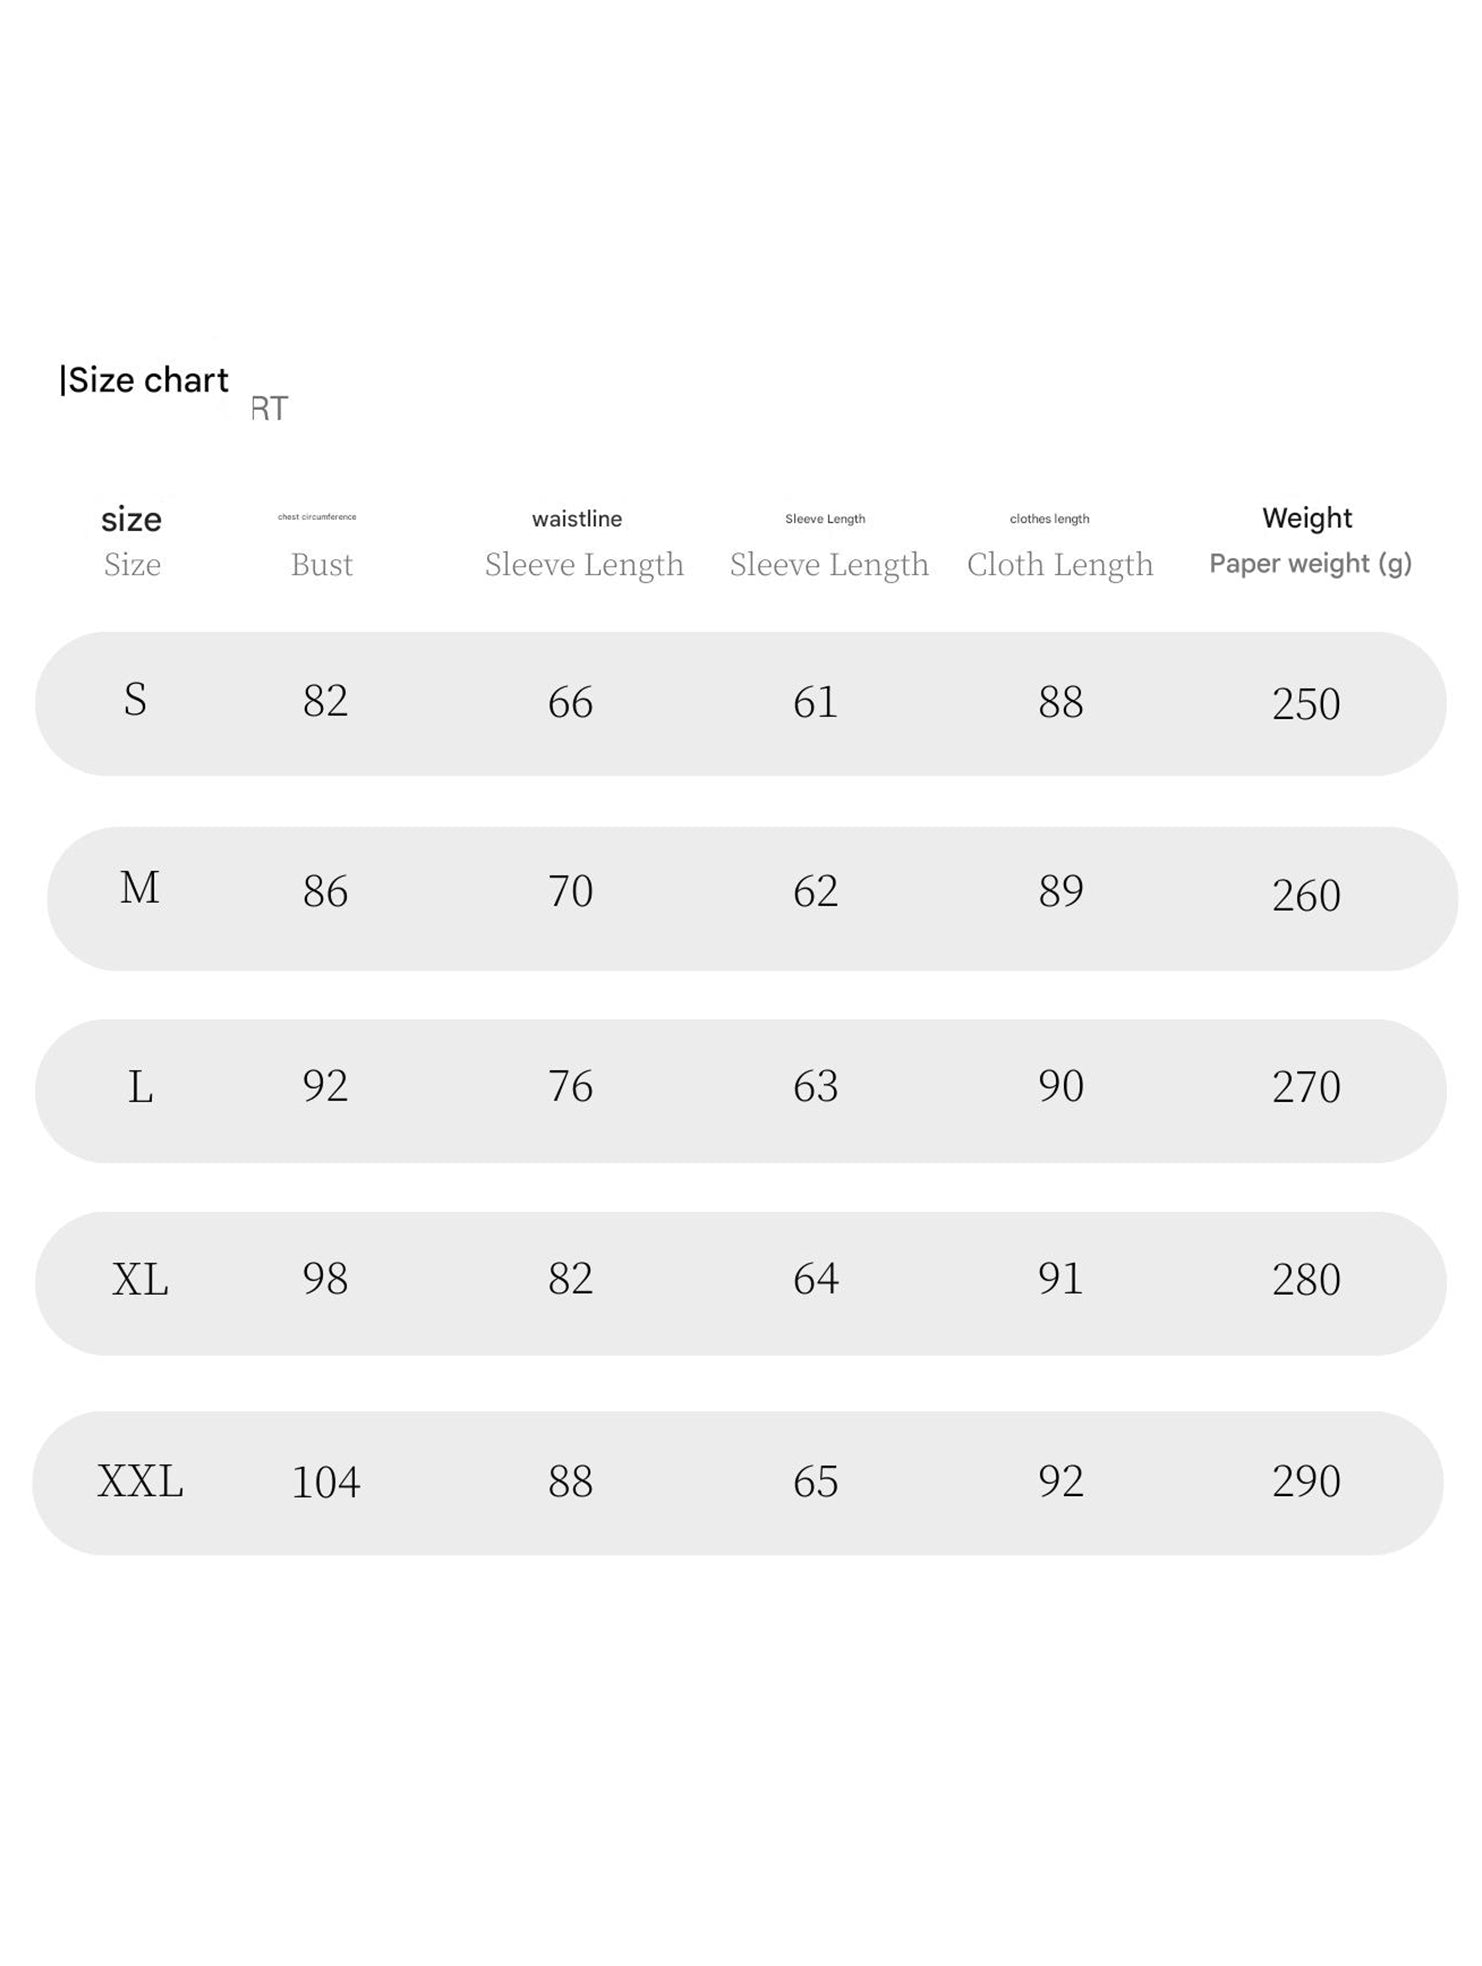Click bust value 104 in XXL row
The height and width of the screenshot is (1966, 1482).
coord(325,1482)
